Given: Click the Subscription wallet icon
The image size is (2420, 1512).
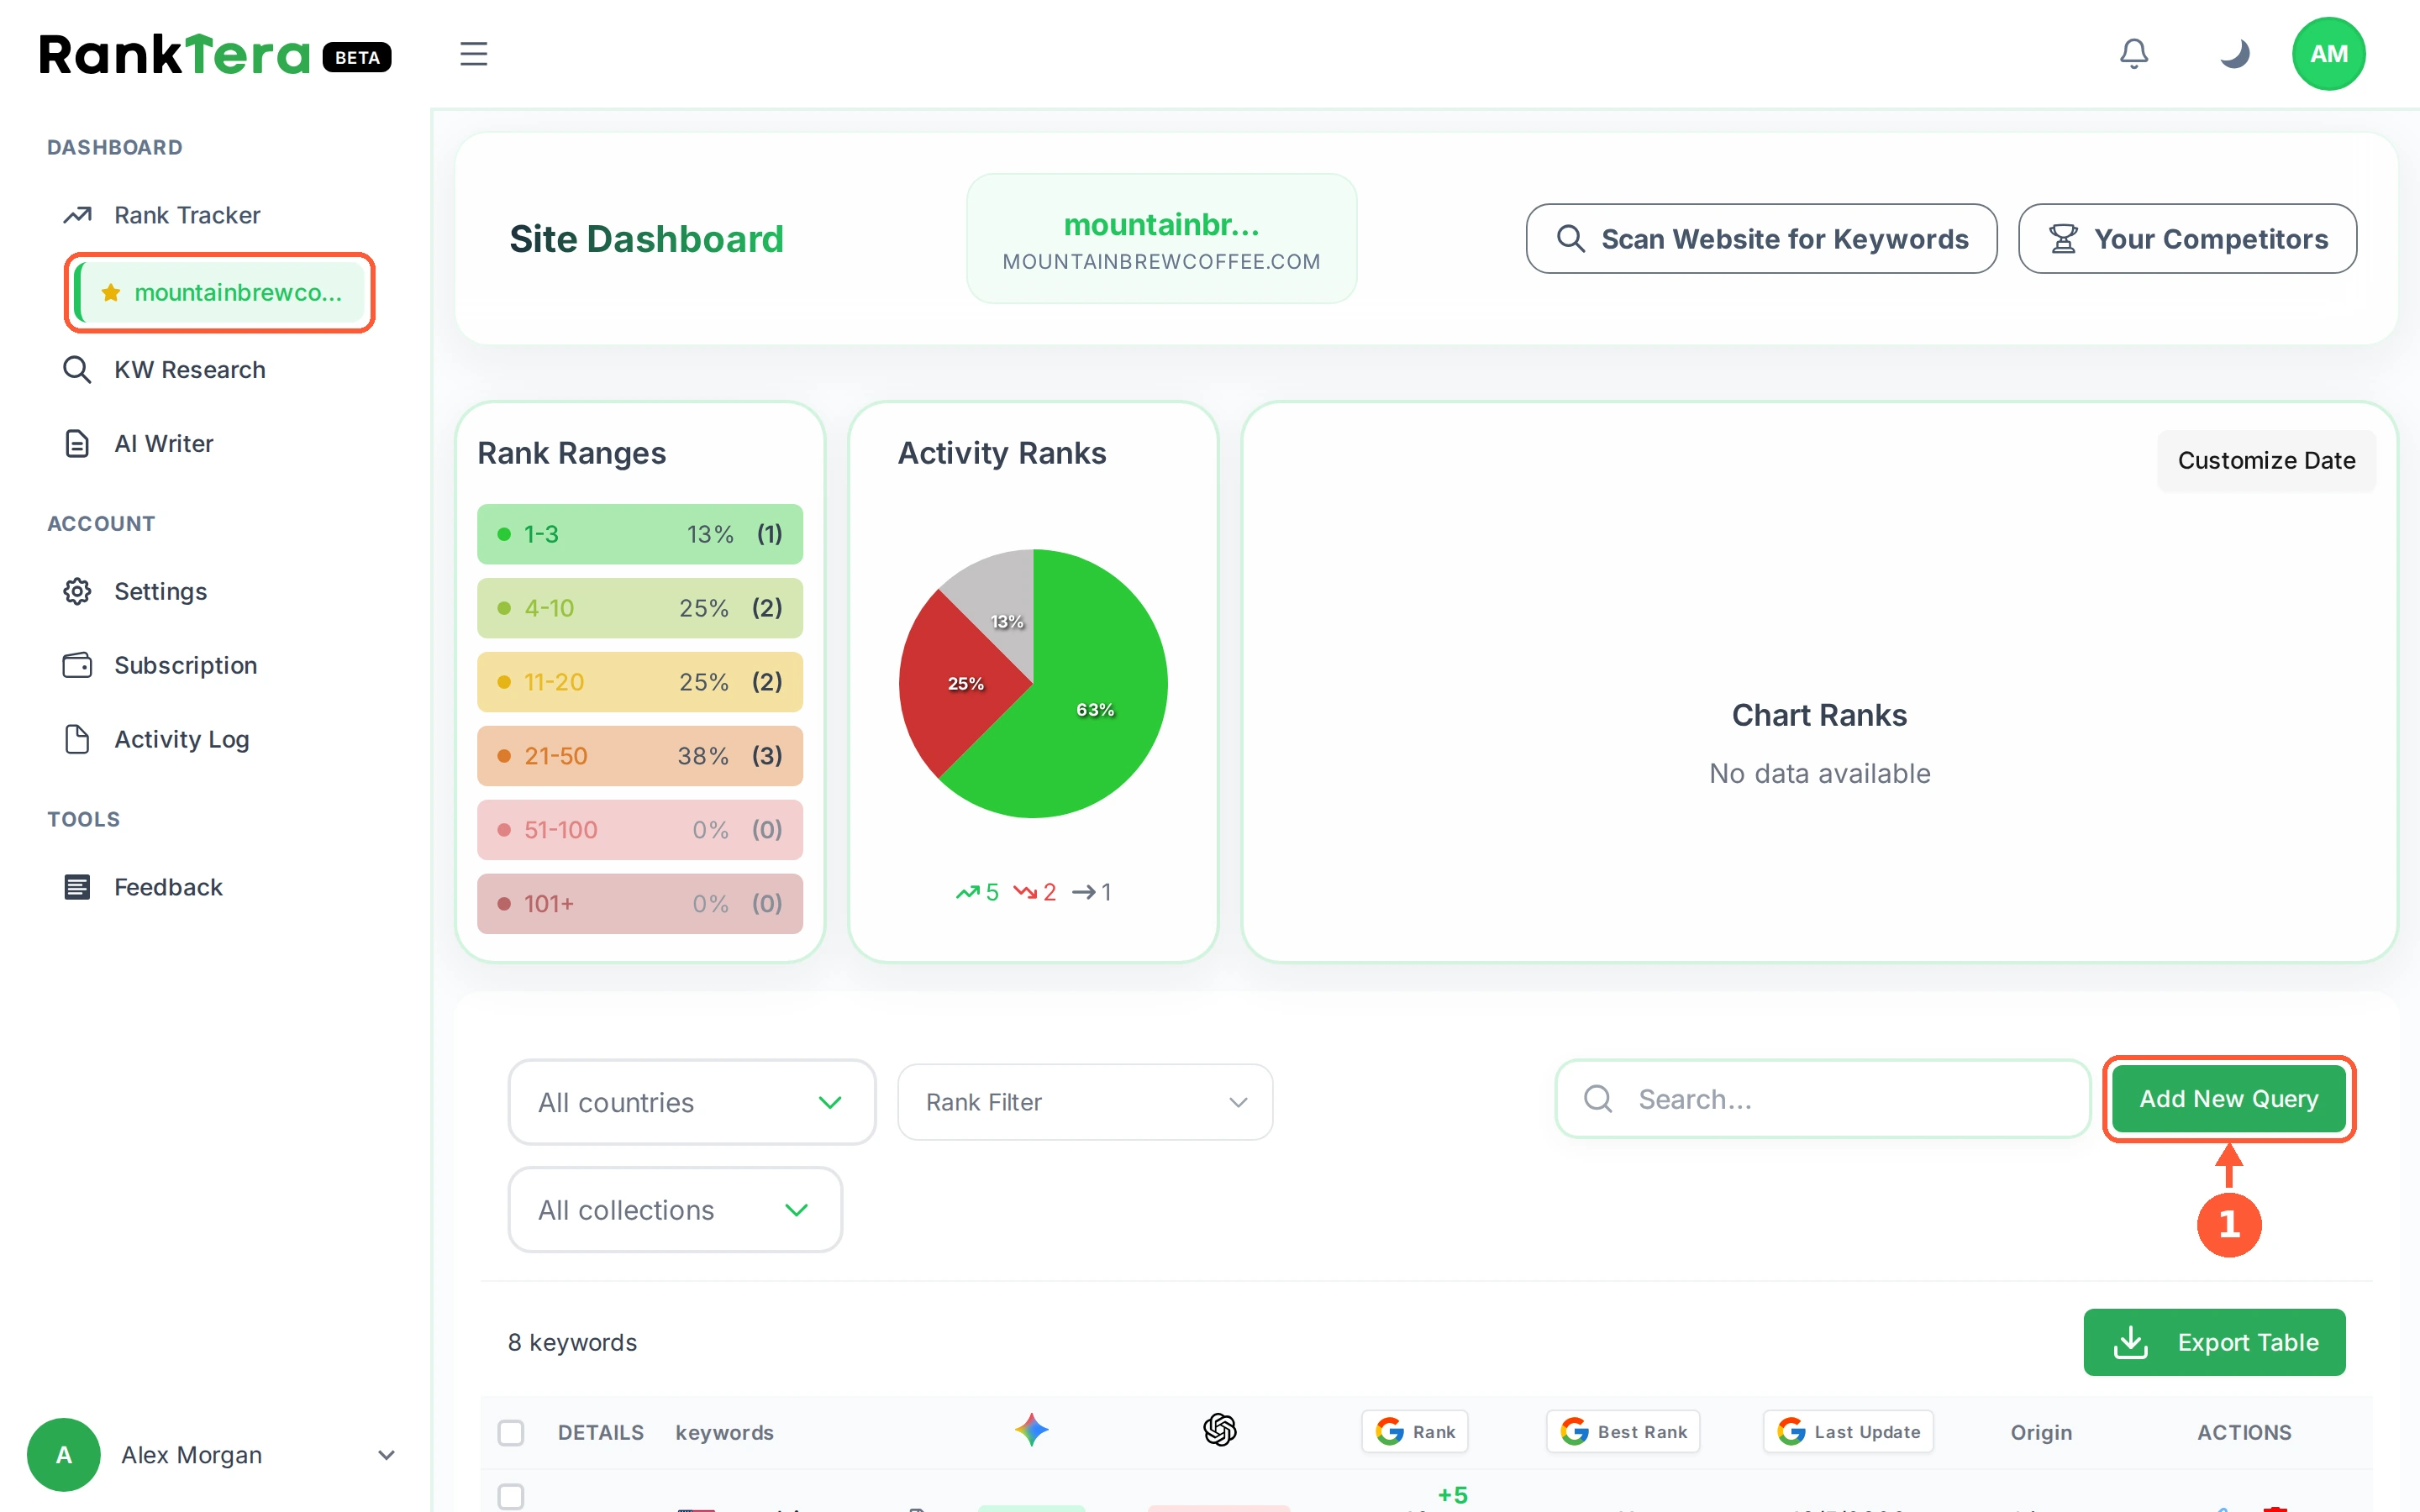Looking at the screenshot, I should click(x=77, y=665).
